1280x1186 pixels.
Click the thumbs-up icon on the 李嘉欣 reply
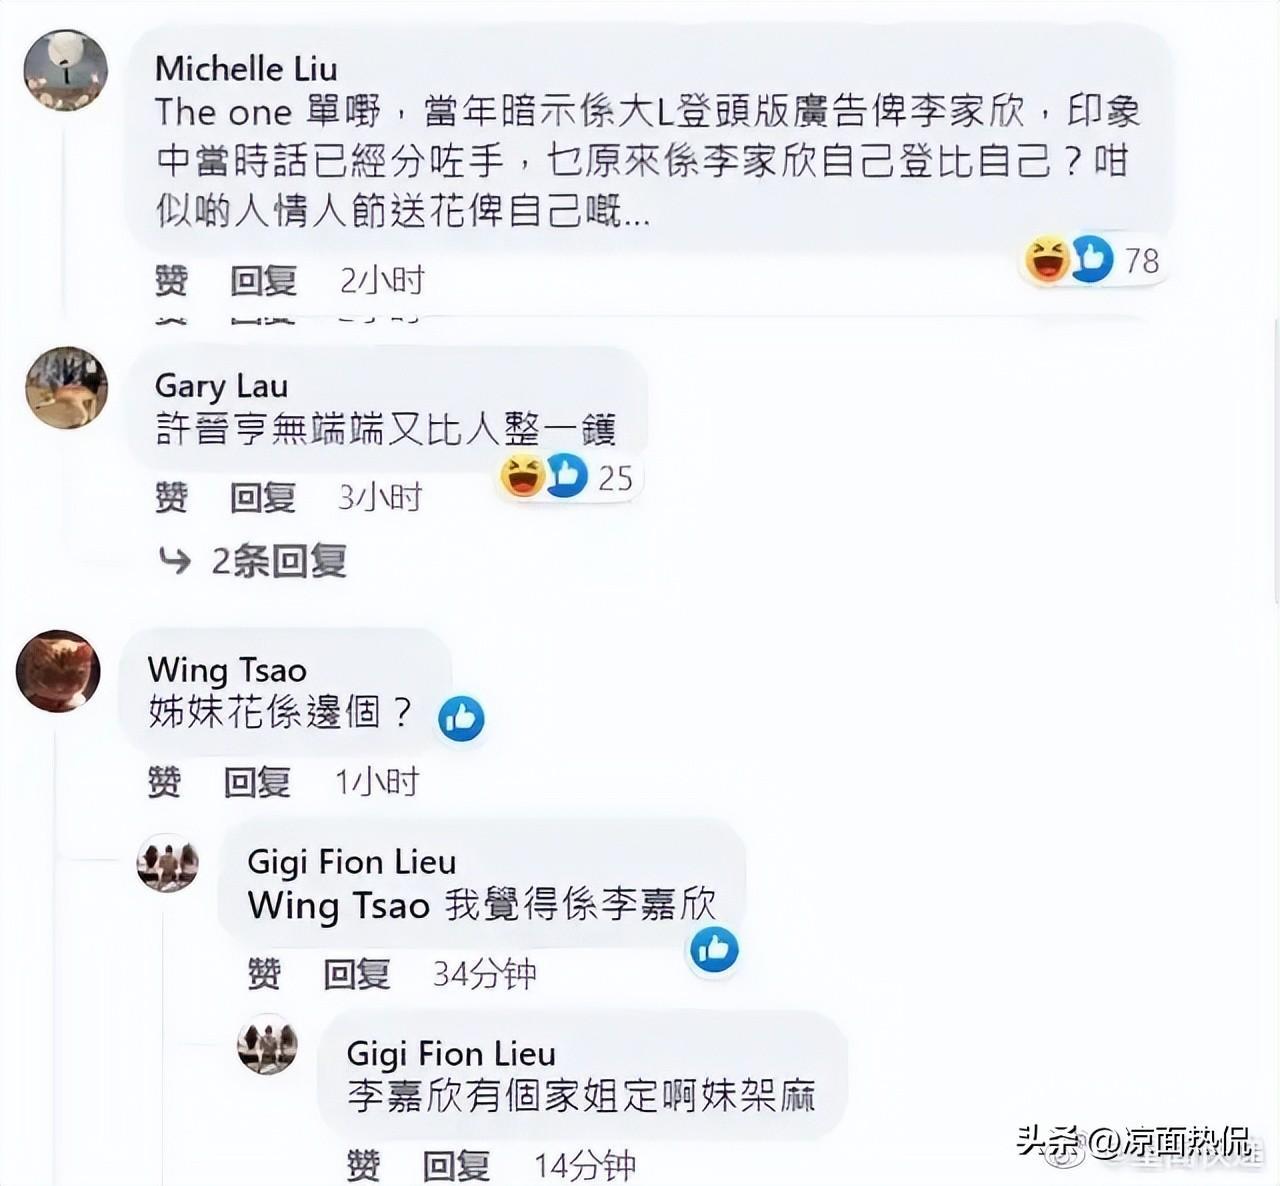click(714, 950)
